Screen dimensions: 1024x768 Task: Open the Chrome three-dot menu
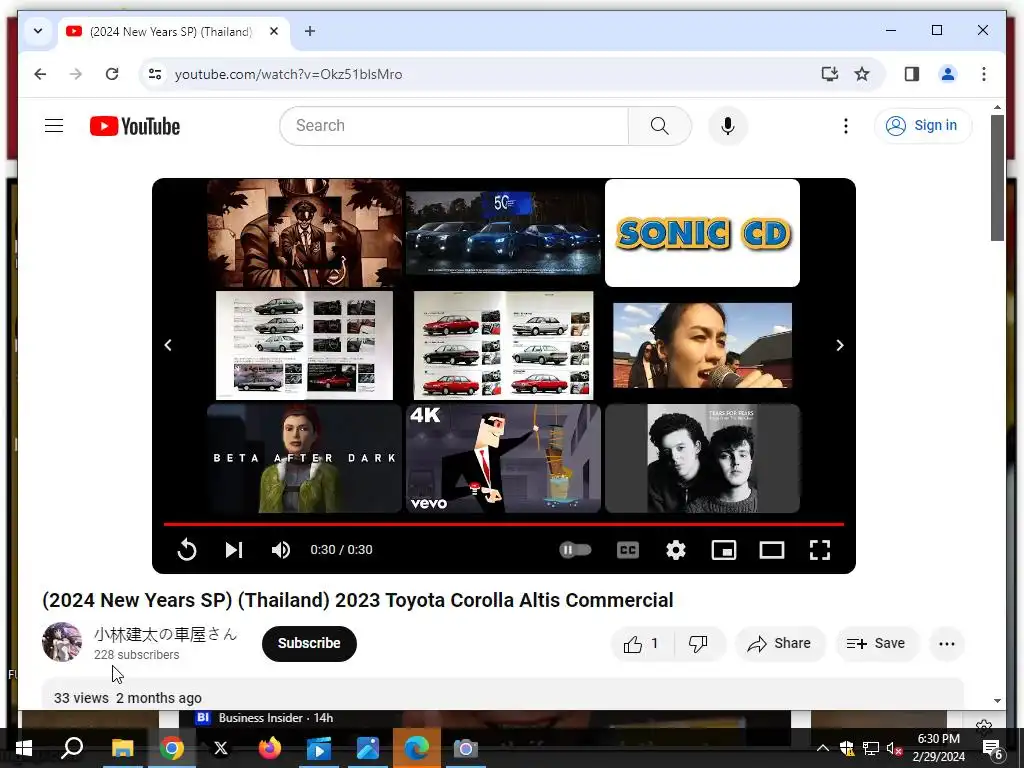point(984,74)
